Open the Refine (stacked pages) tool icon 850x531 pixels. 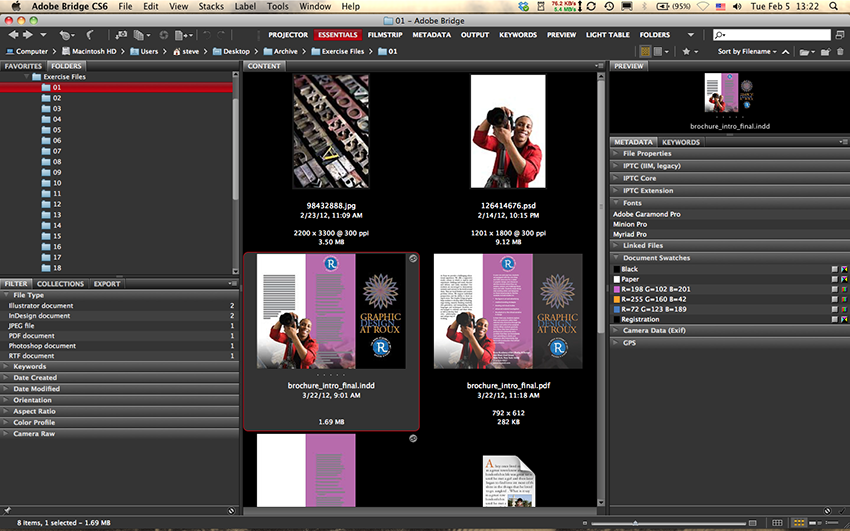[141, 35]
